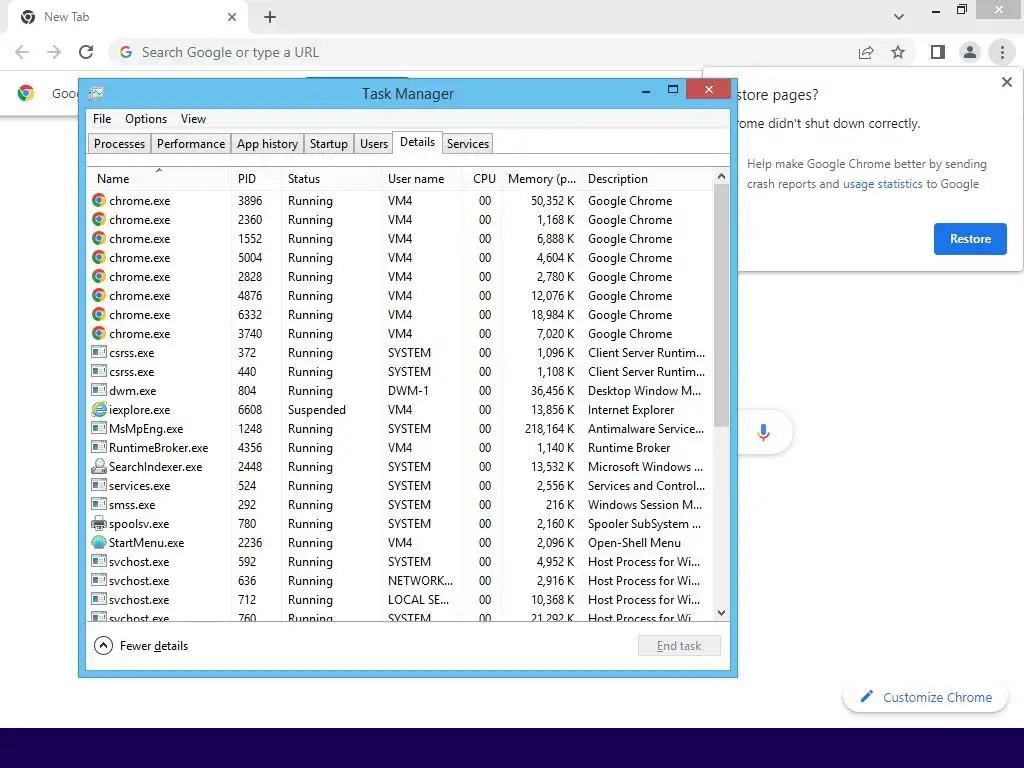Open the View menu in Task Manager
The image size is (1024, 768).
tap(193, 119)
